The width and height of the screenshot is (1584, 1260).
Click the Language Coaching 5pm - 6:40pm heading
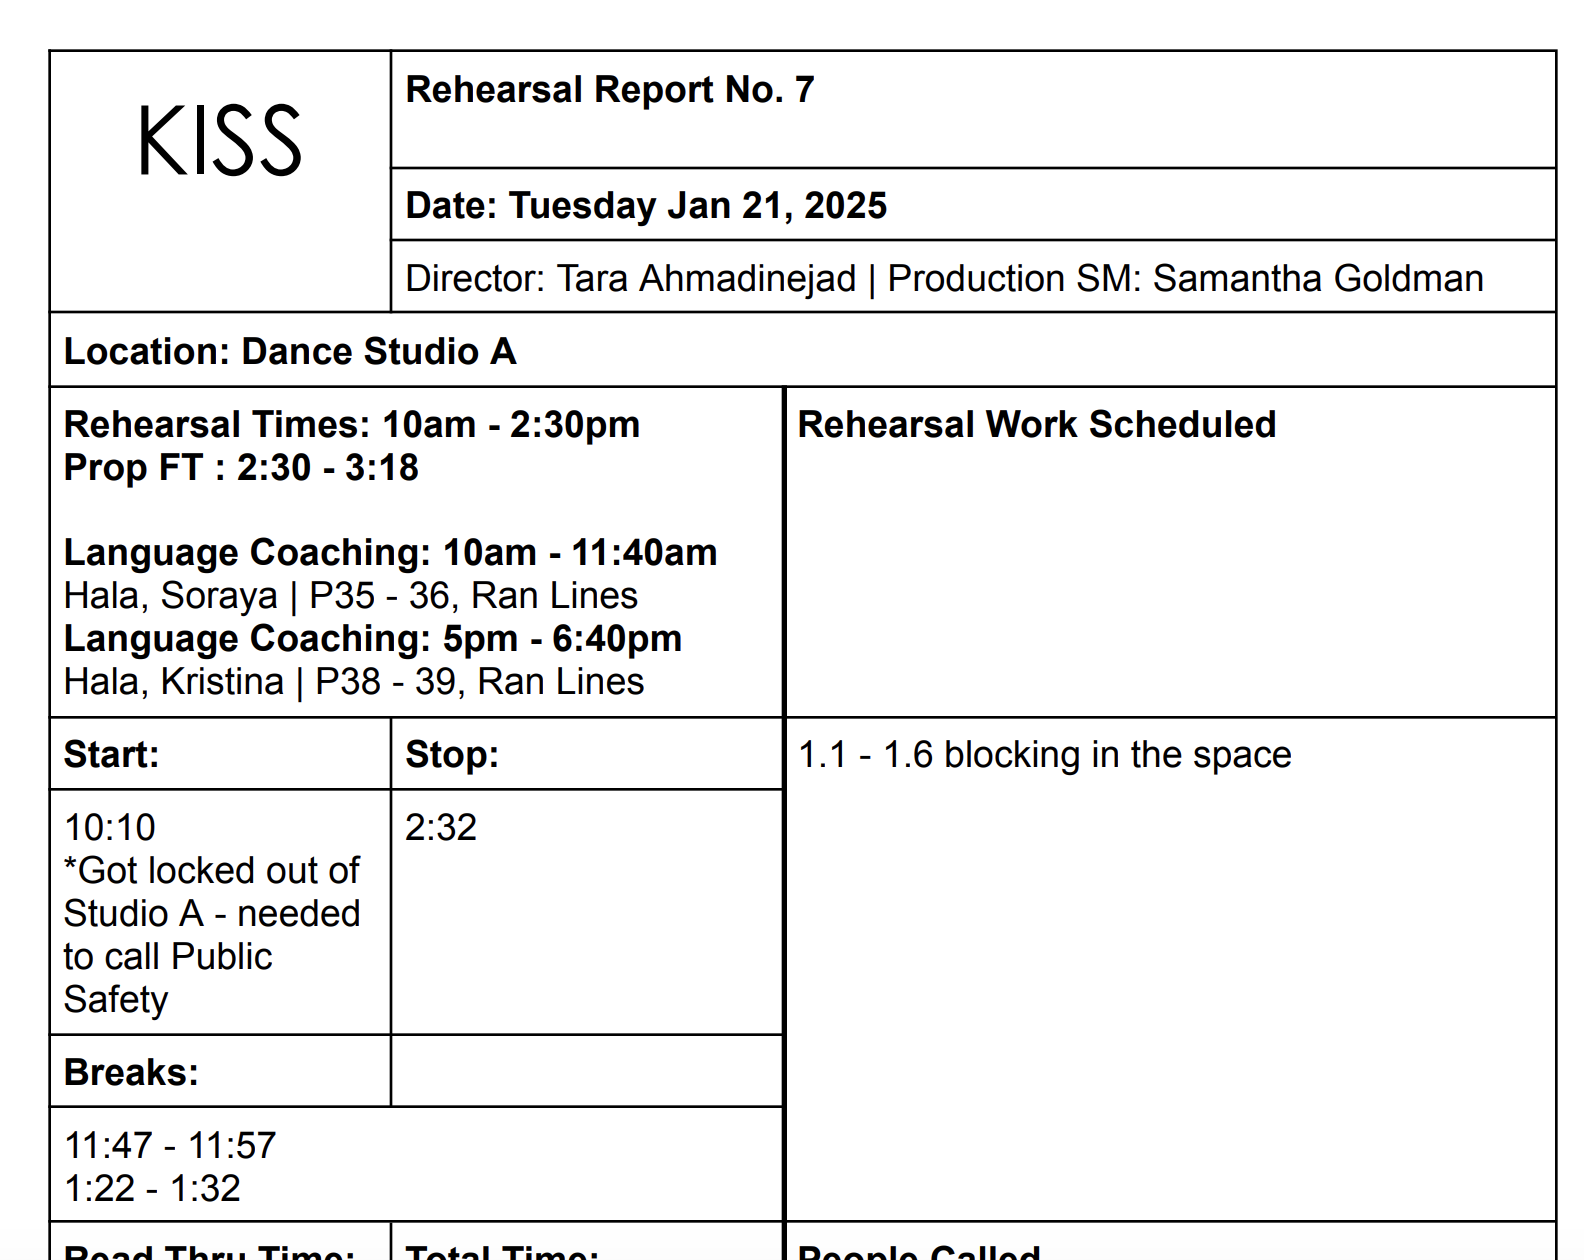coord(373,638)
